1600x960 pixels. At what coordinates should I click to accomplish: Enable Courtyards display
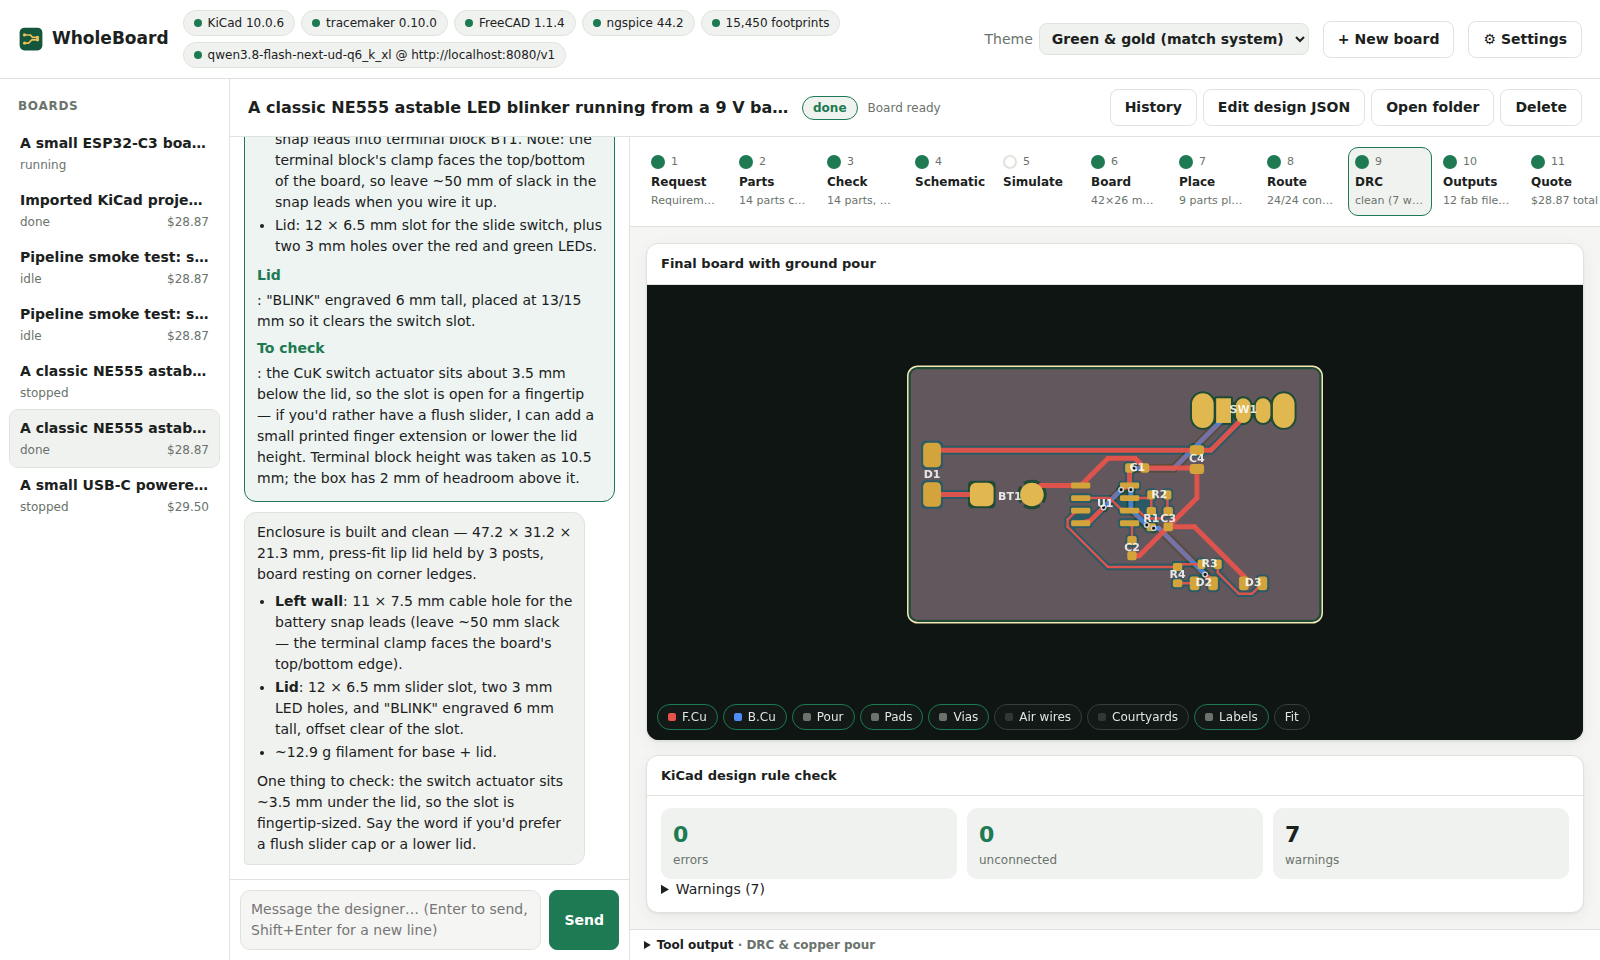pyautogui.click(x=1138, y=717)
